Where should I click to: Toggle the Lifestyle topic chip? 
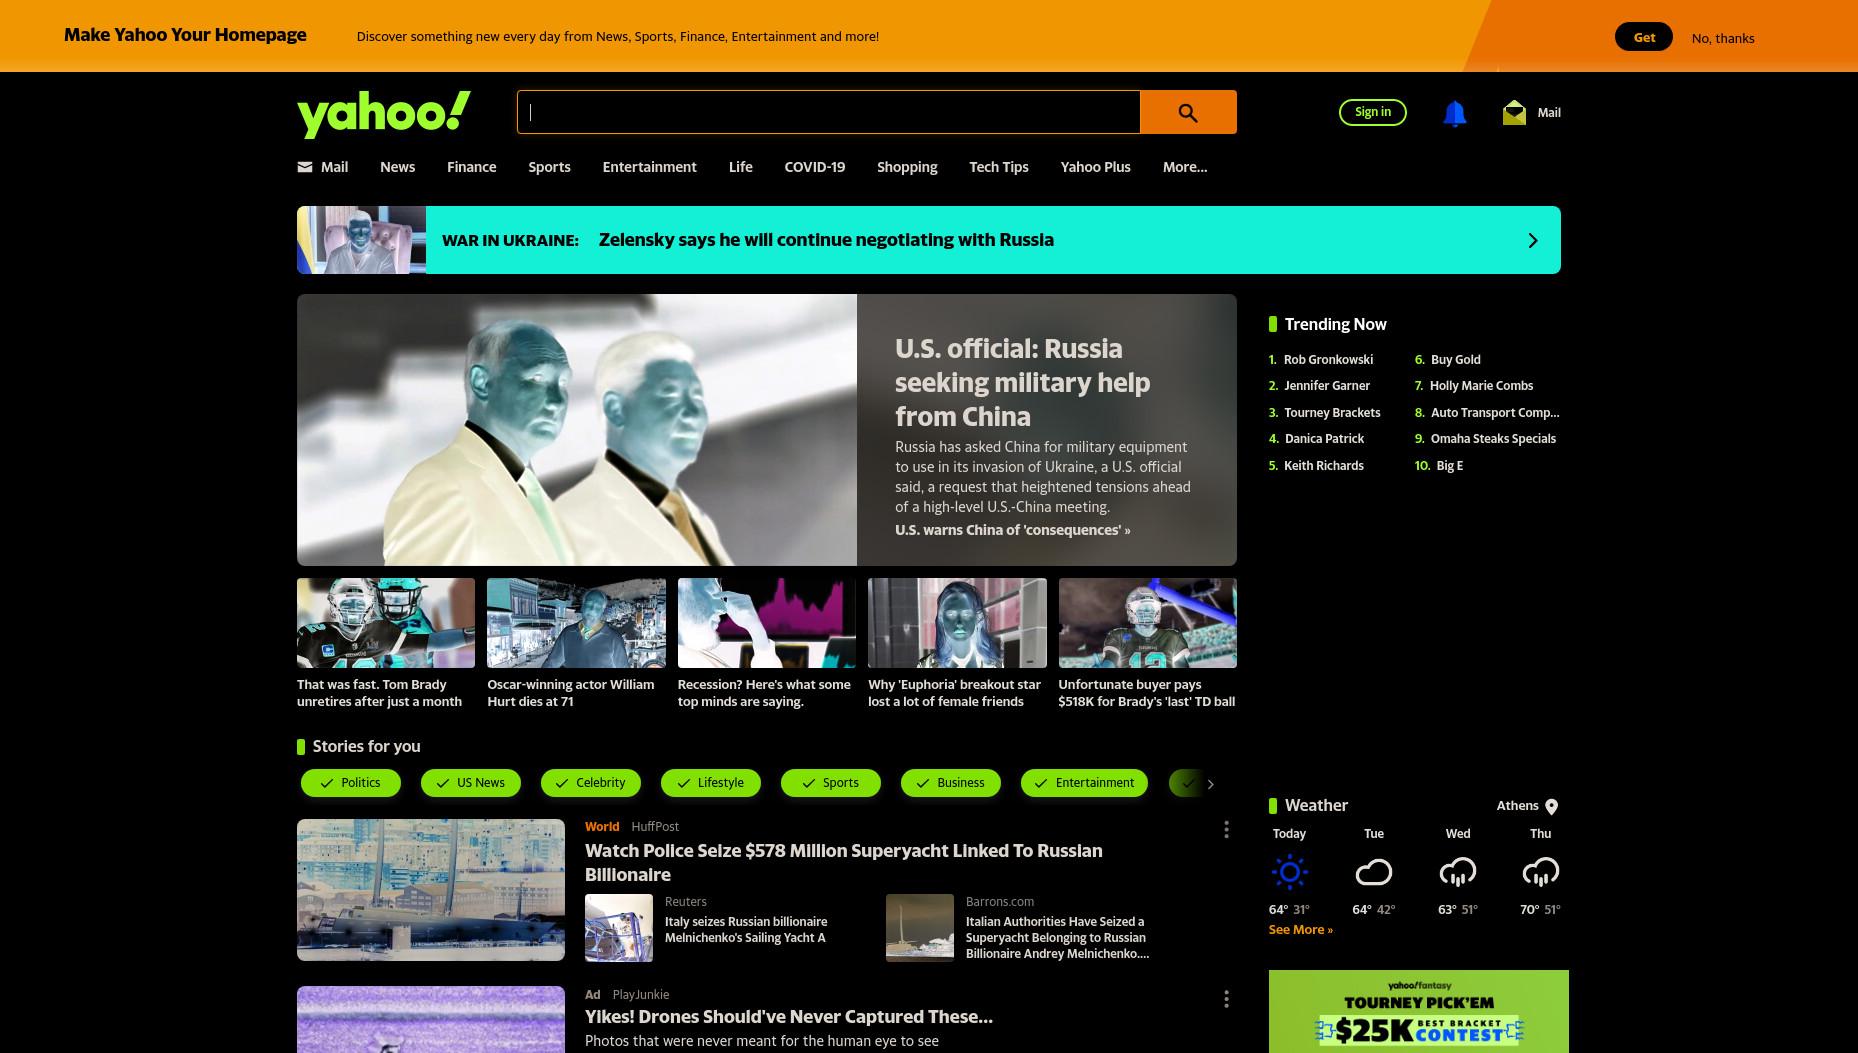[711, 783]
